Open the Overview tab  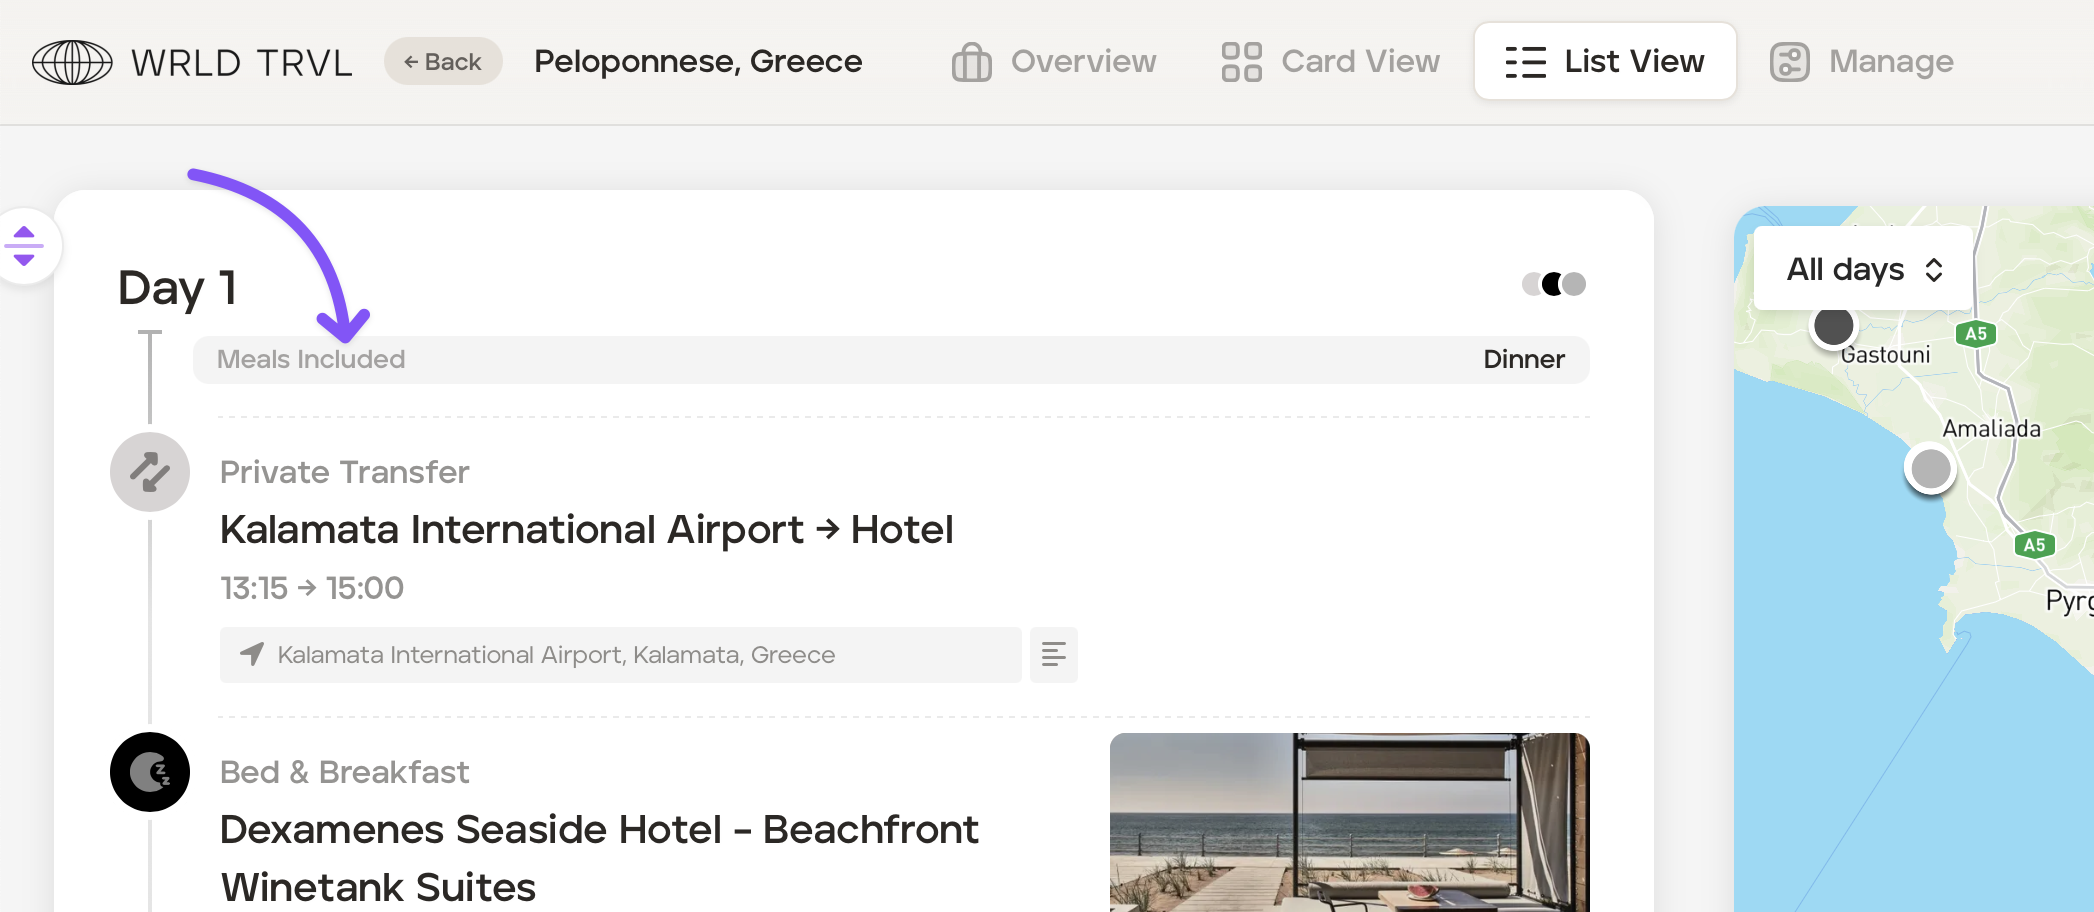pyautogui.click(x=1054, y=62)
